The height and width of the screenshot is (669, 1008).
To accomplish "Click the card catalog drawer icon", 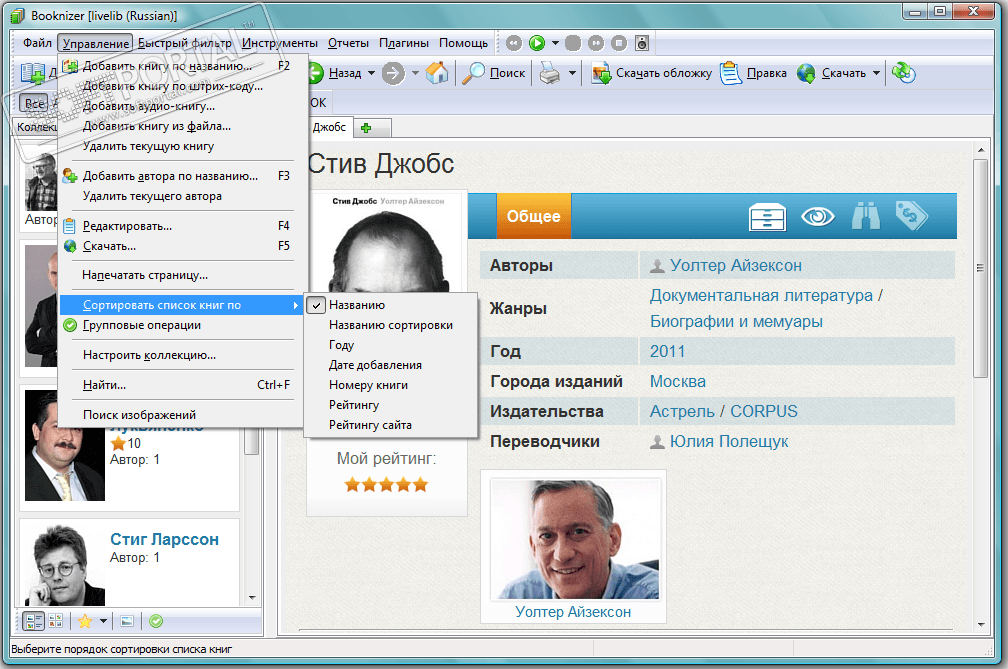I will [767, 217].
